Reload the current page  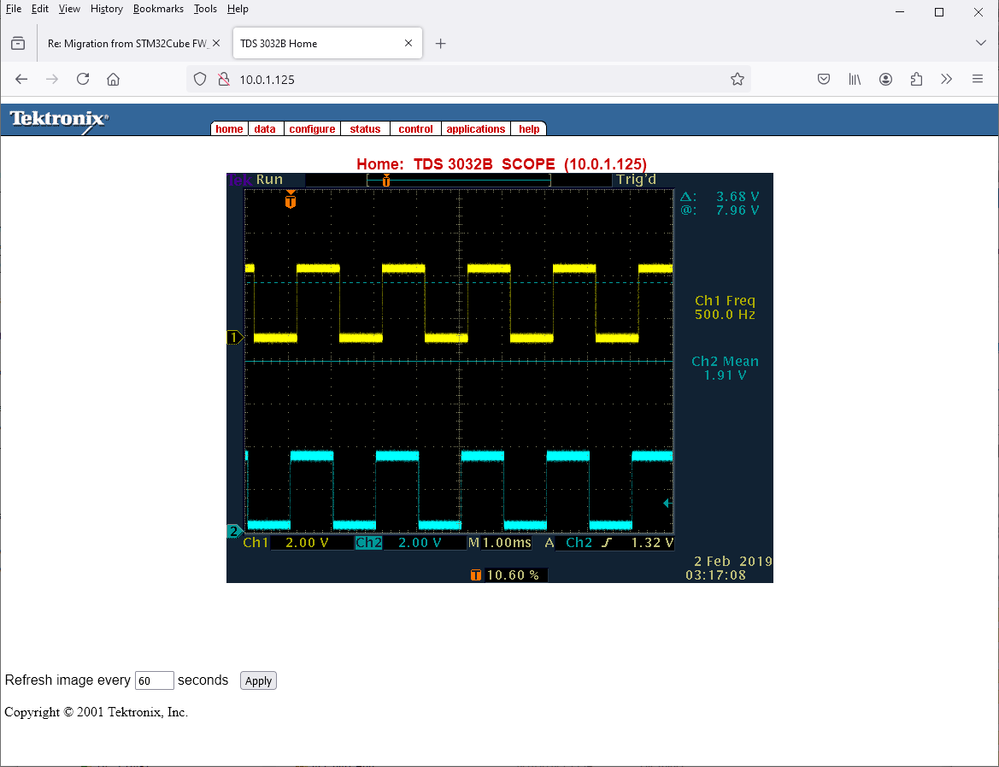(83, 79)
